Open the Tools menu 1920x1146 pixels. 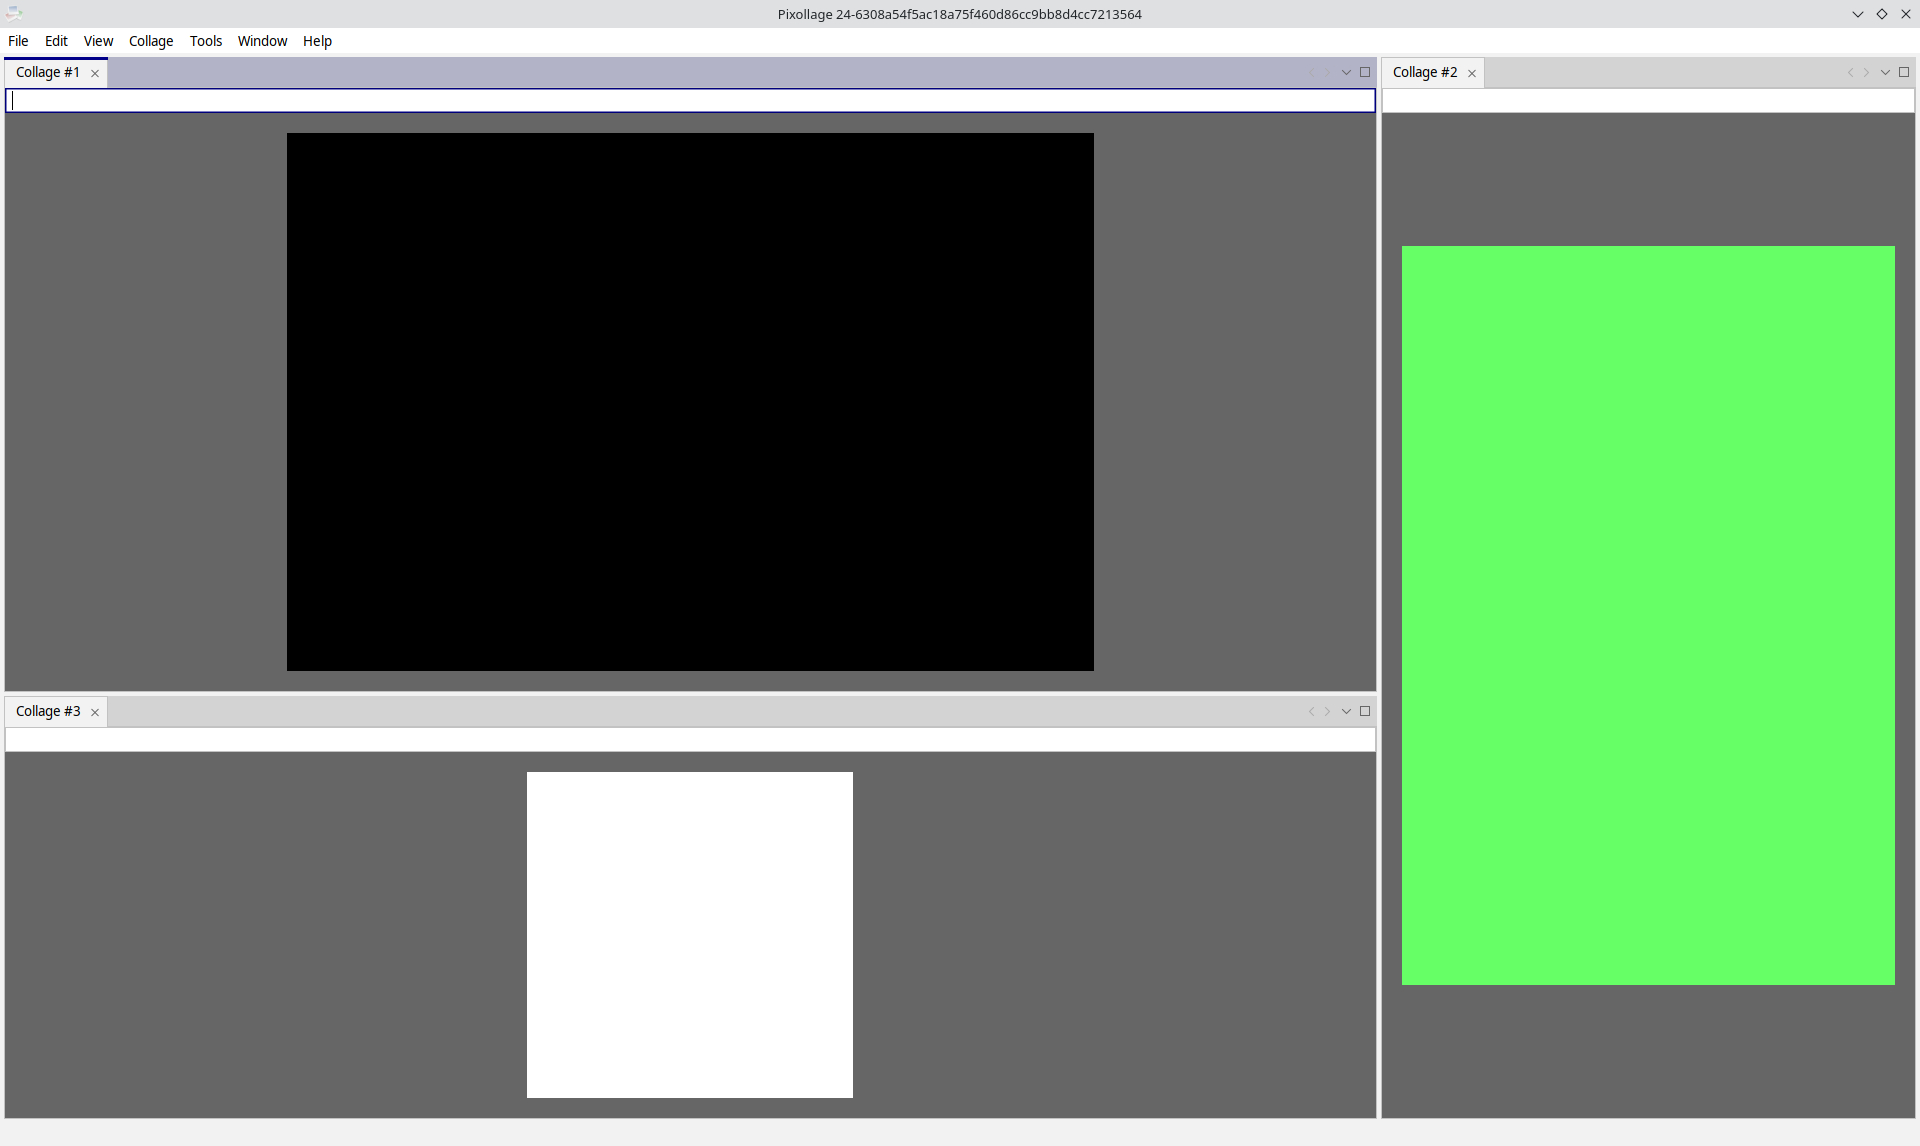206,41
